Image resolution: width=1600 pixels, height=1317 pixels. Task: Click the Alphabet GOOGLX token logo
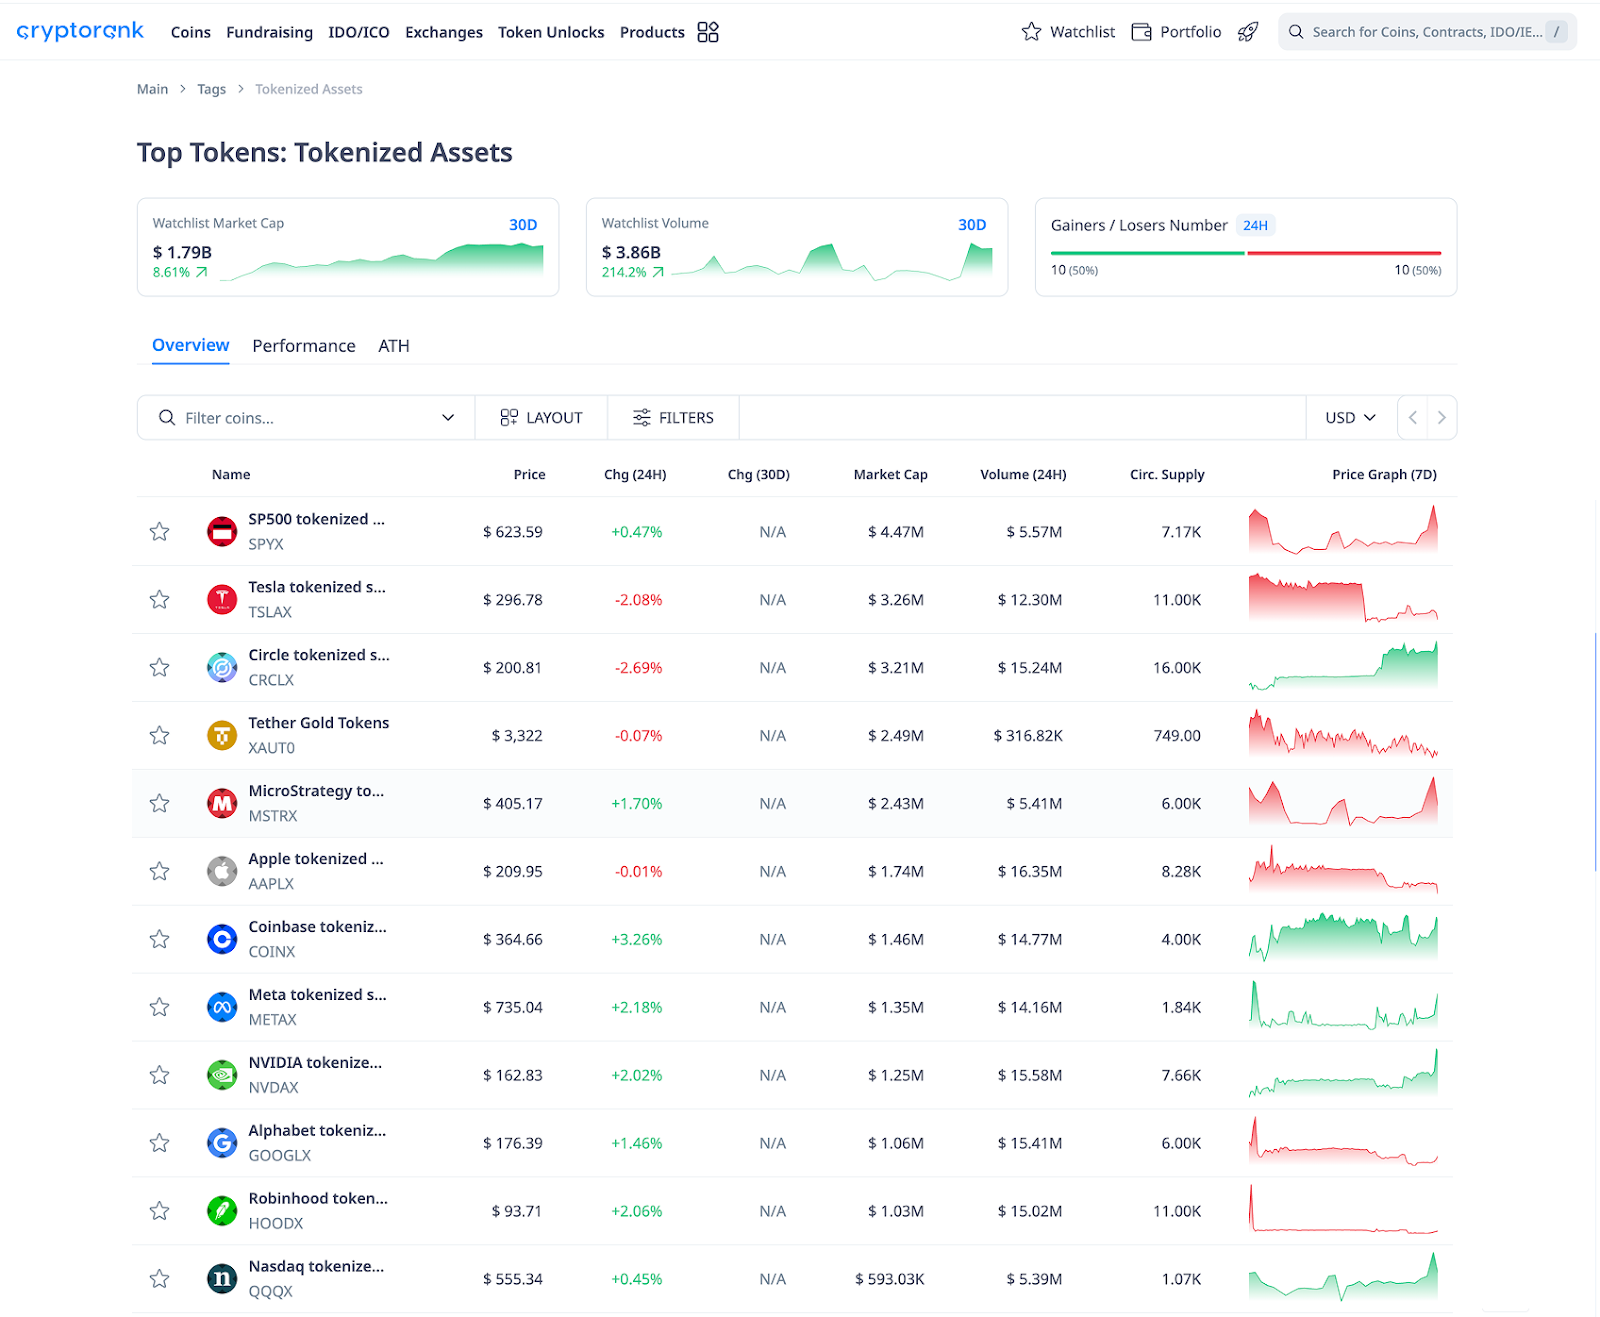tap(222, 1143)
